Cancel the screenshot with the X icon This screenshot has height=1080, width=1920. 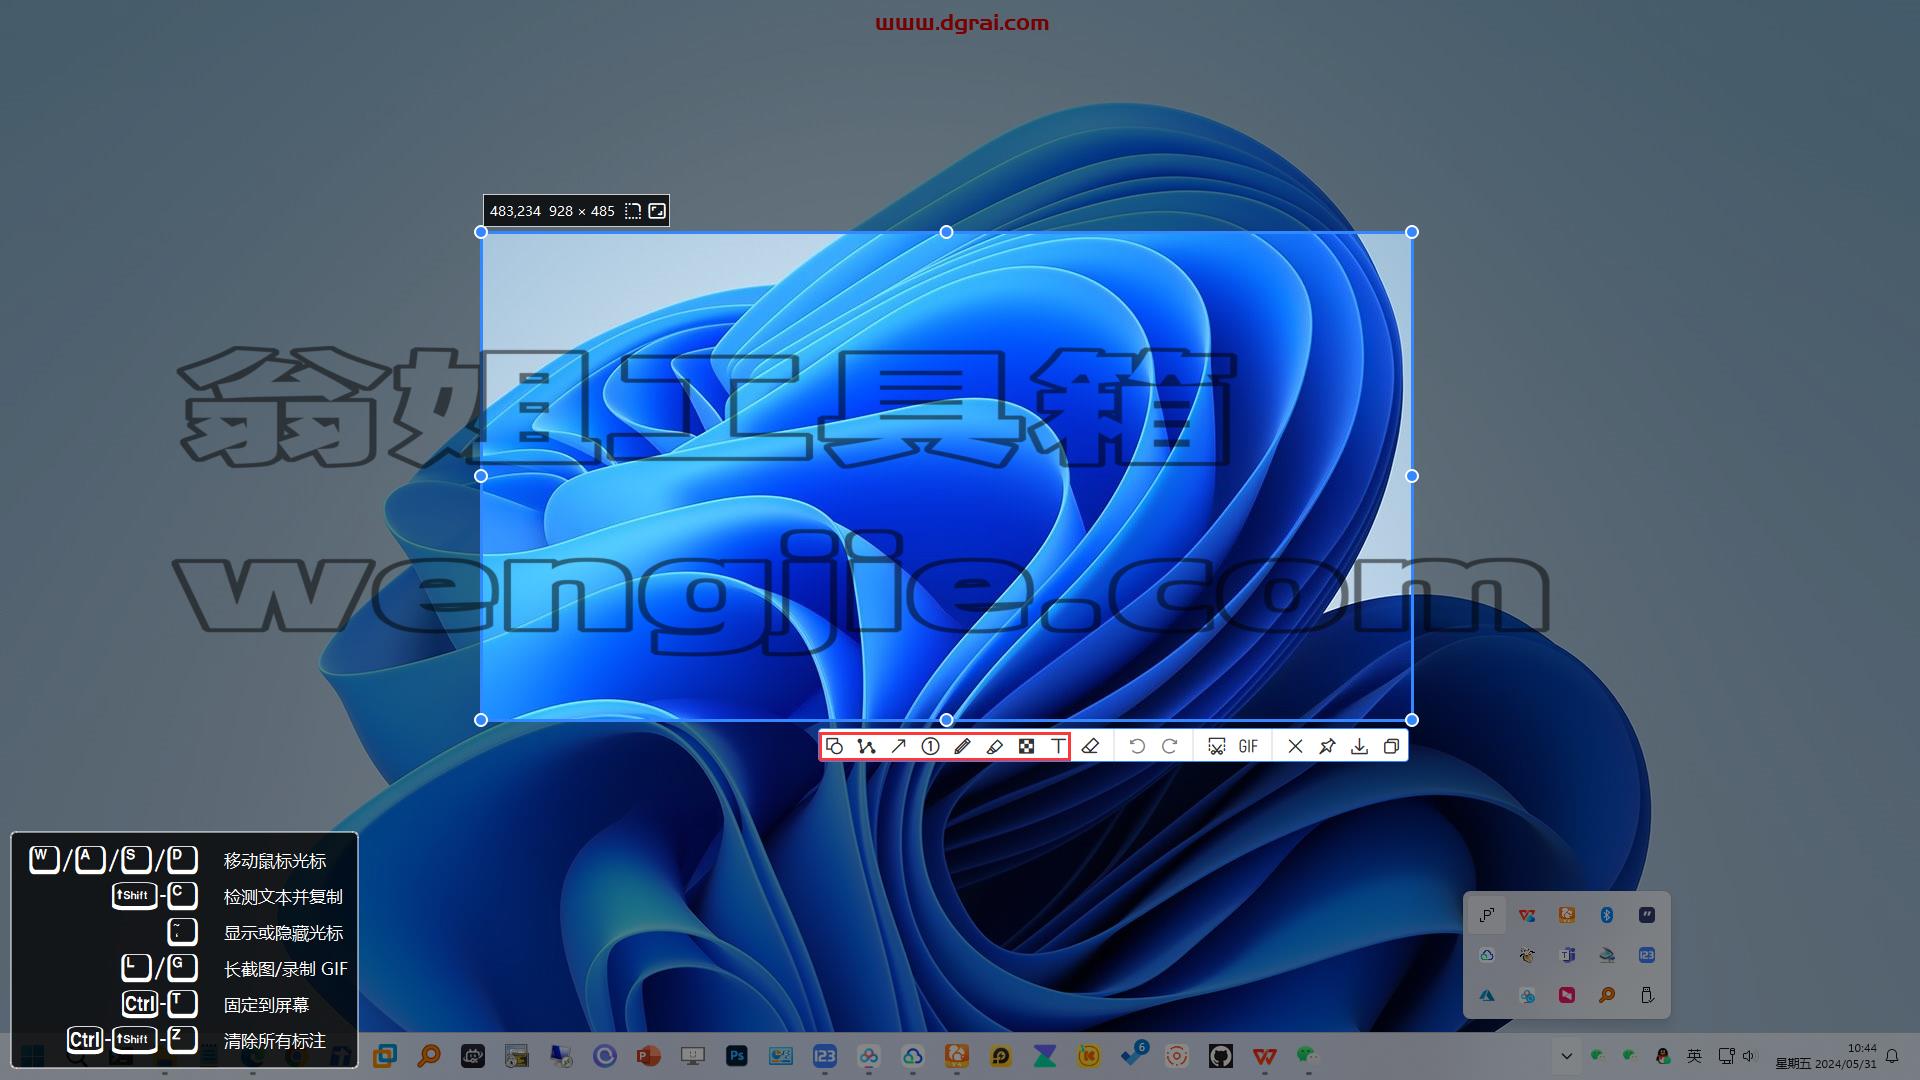pos(1295,746)
